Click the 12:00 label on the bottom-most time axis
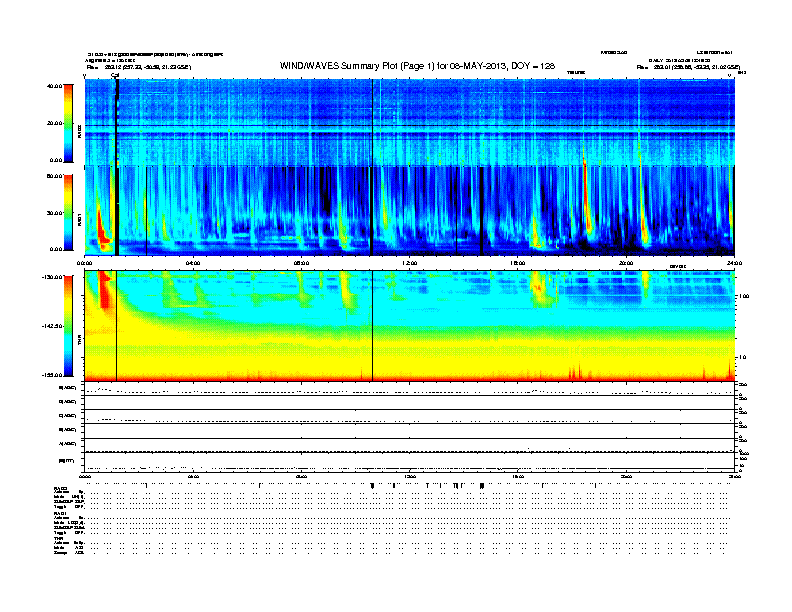The image size is (792, 612). (409, 476)
